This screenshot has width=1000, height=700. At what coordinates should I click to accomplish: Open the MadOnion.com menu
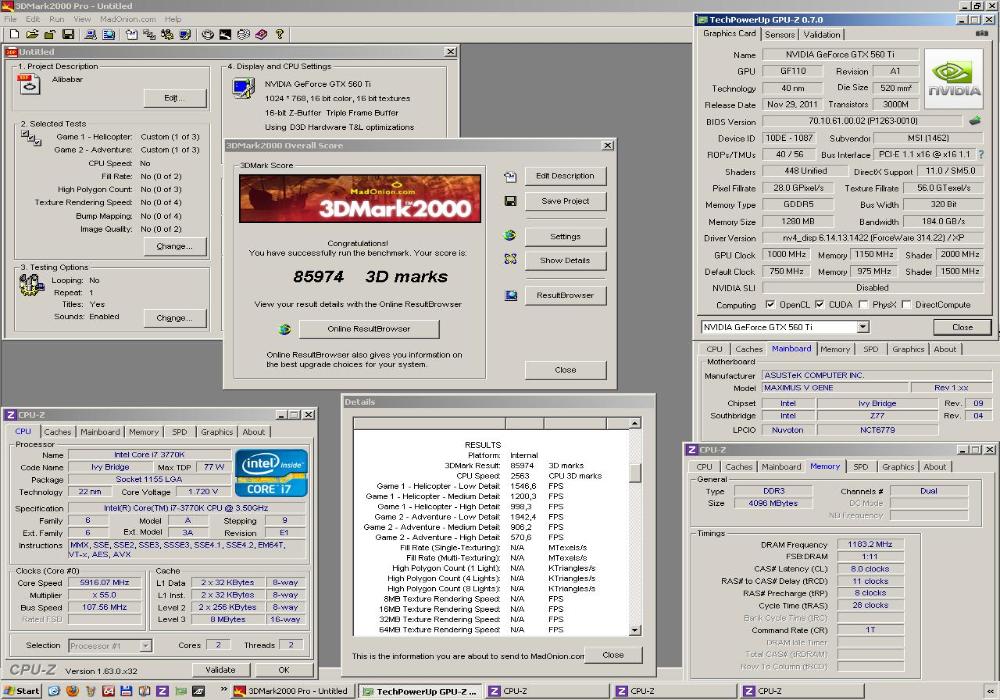128,19
